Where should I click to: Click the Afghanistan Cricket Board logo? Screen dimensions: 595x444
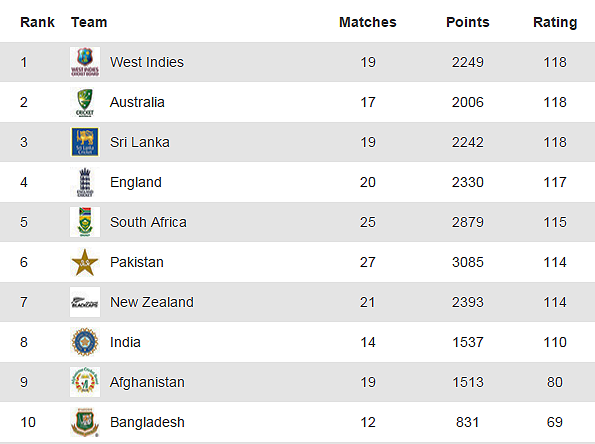click(x=85, y=382)
